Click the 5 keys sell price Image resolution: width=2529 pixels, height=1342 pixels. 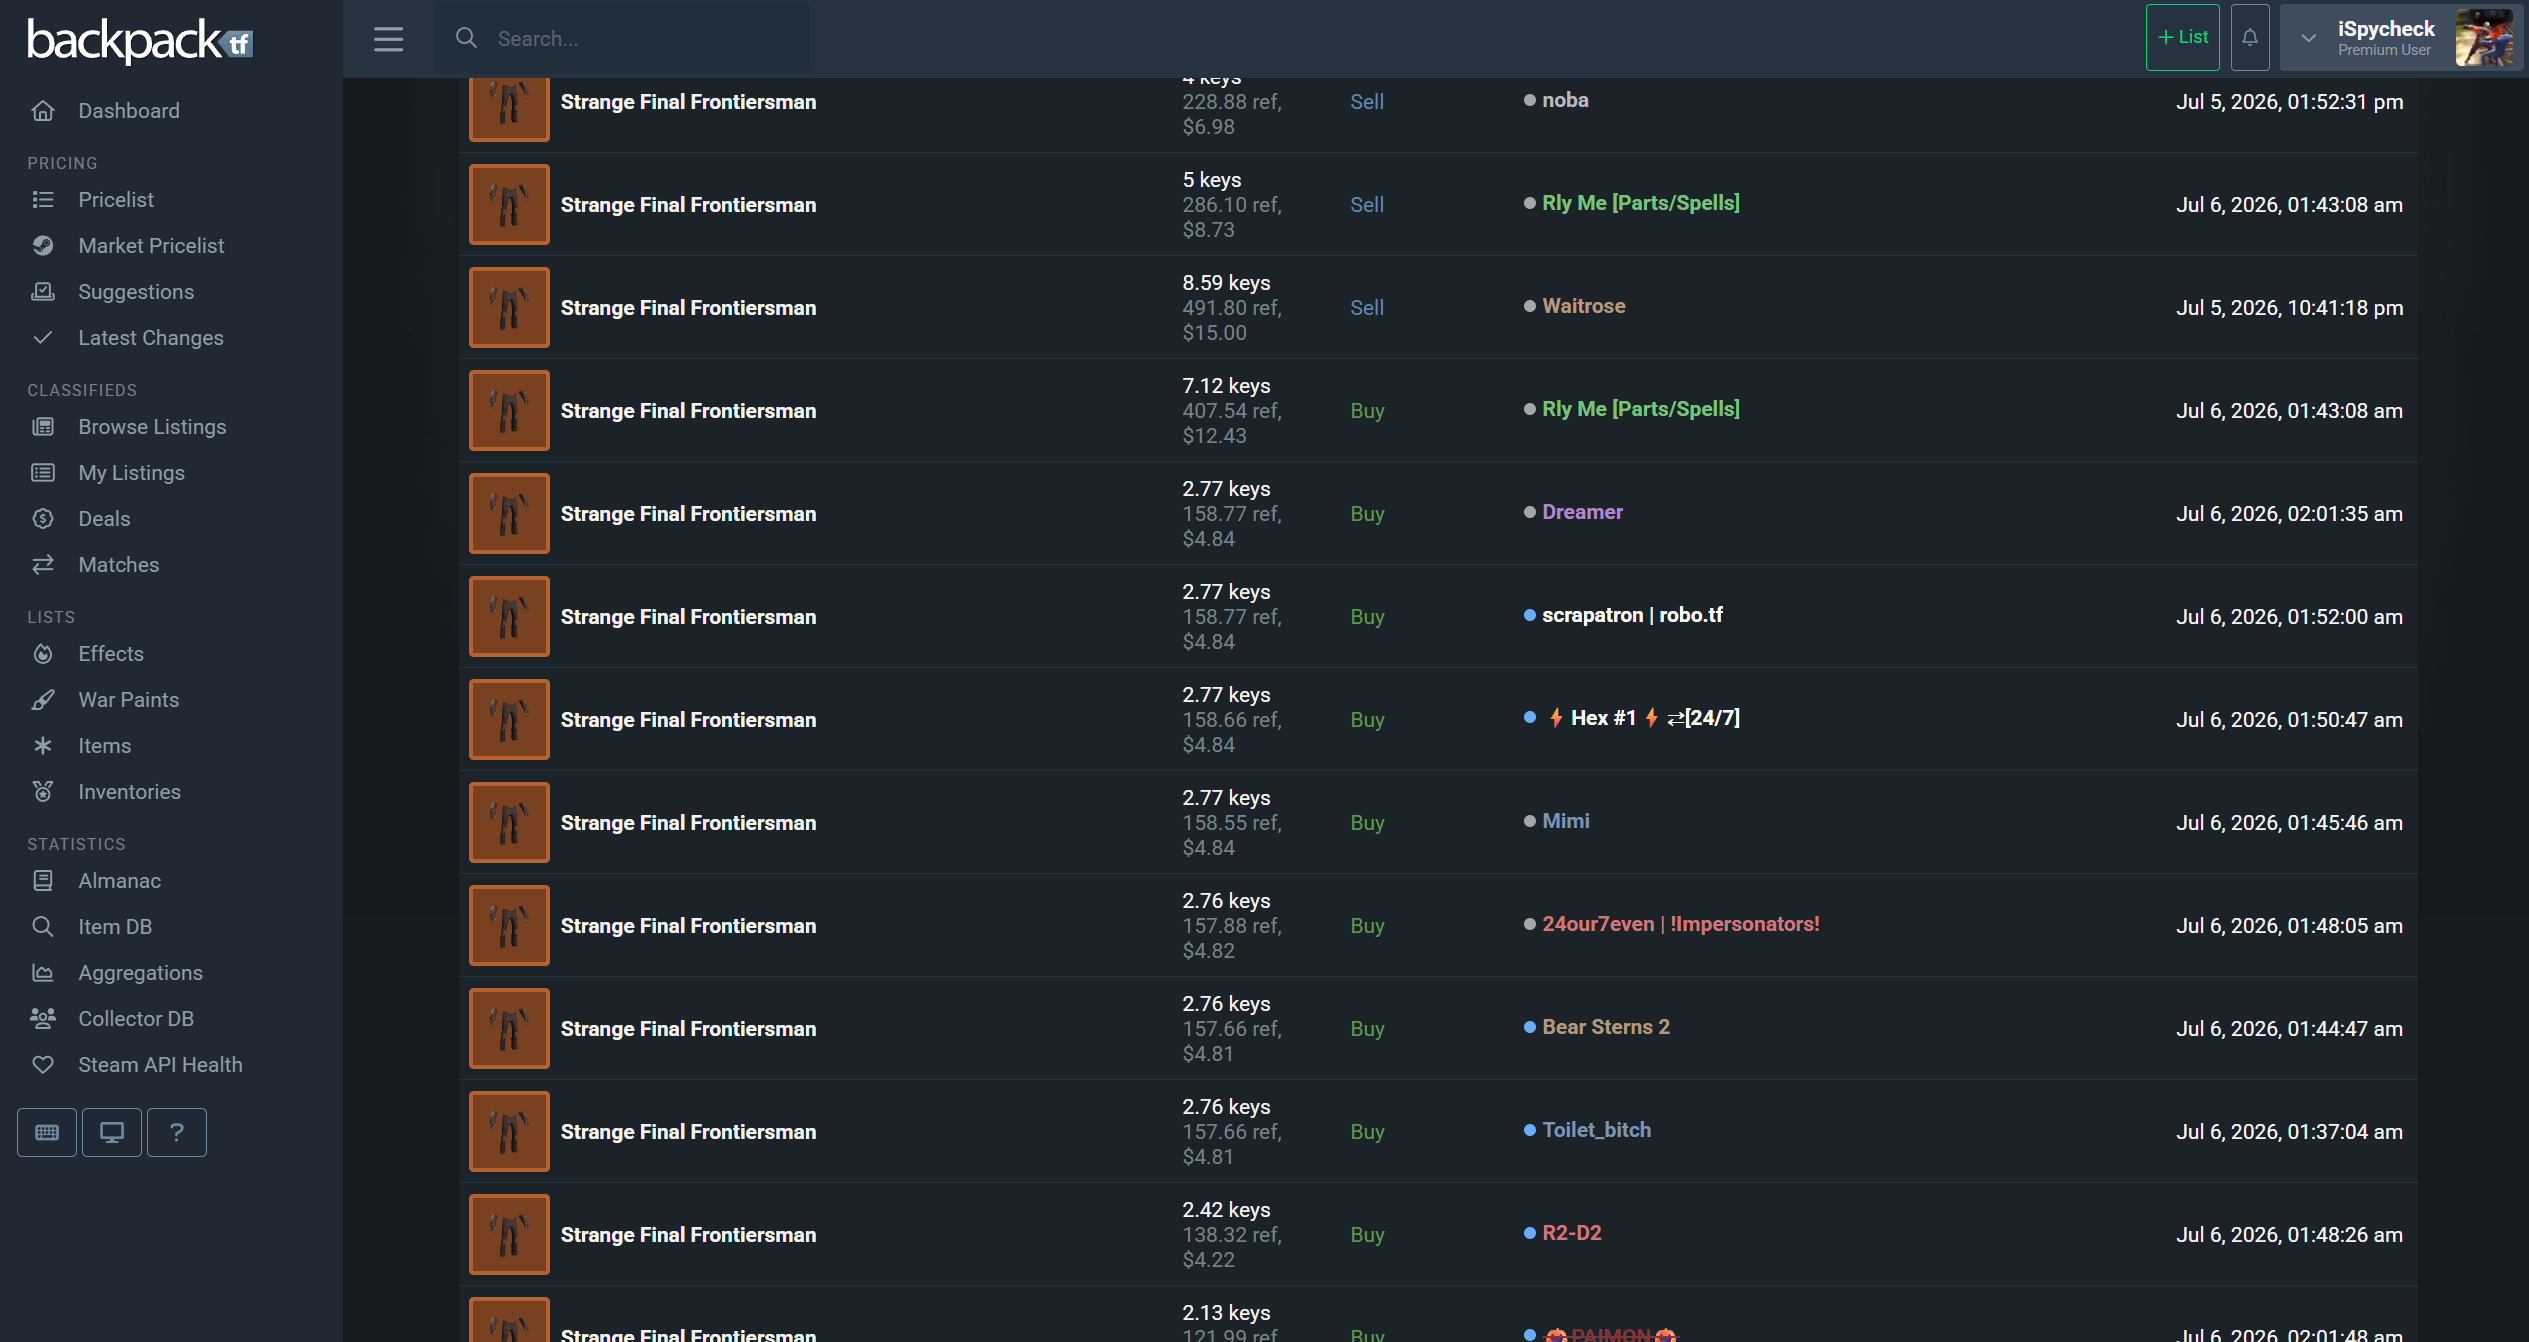point(1212,180)
